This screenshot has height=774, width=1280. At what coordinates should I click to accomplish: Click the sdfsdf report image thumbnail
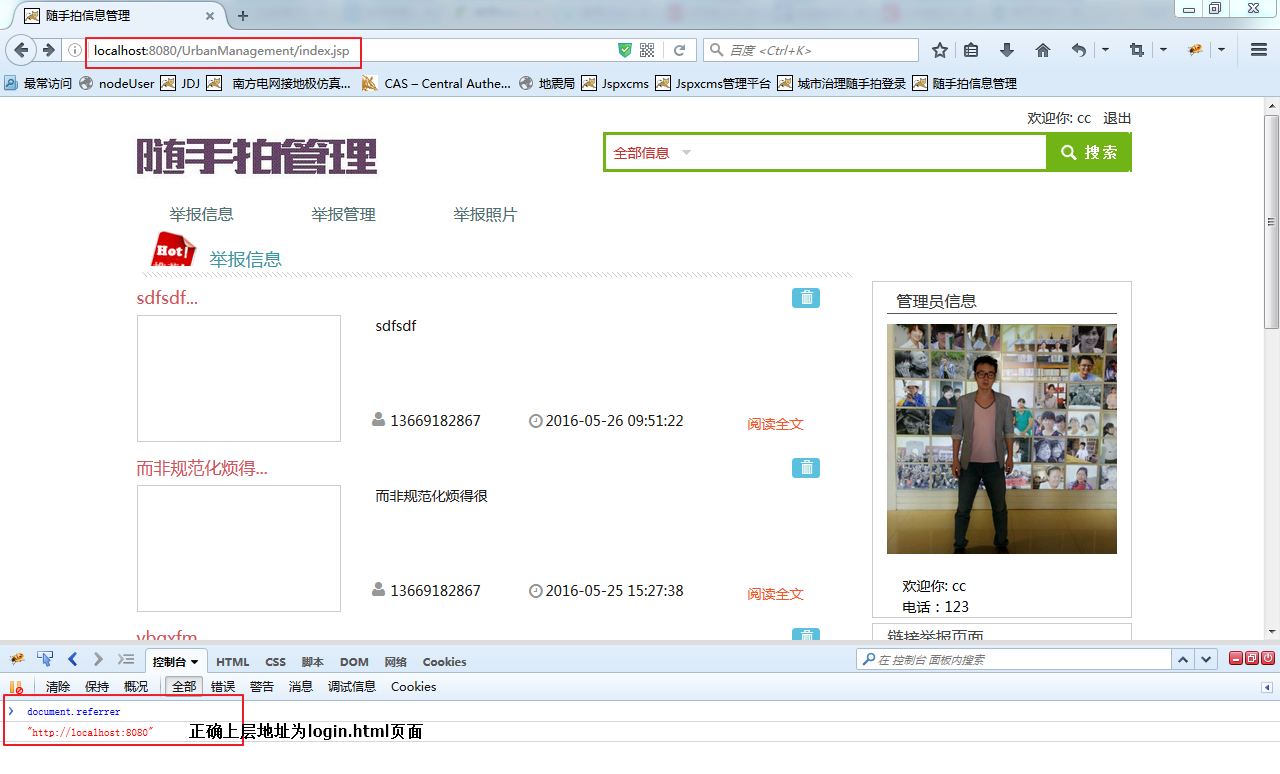pyautogui.click(x=239, y=378)
